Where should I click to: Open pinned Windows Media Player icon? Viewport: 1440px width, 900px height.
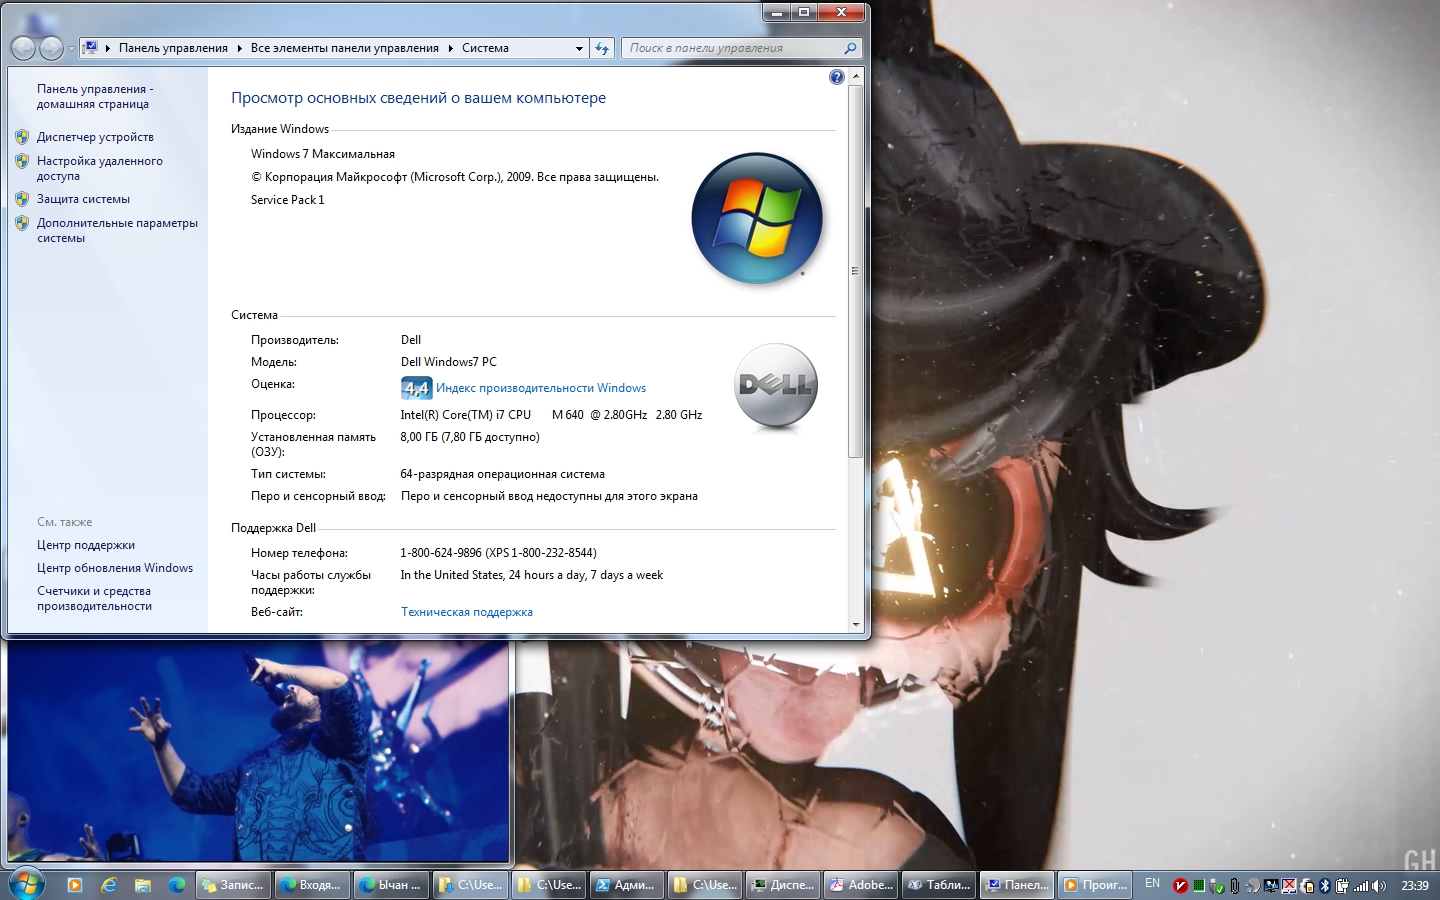click(75, 885)
